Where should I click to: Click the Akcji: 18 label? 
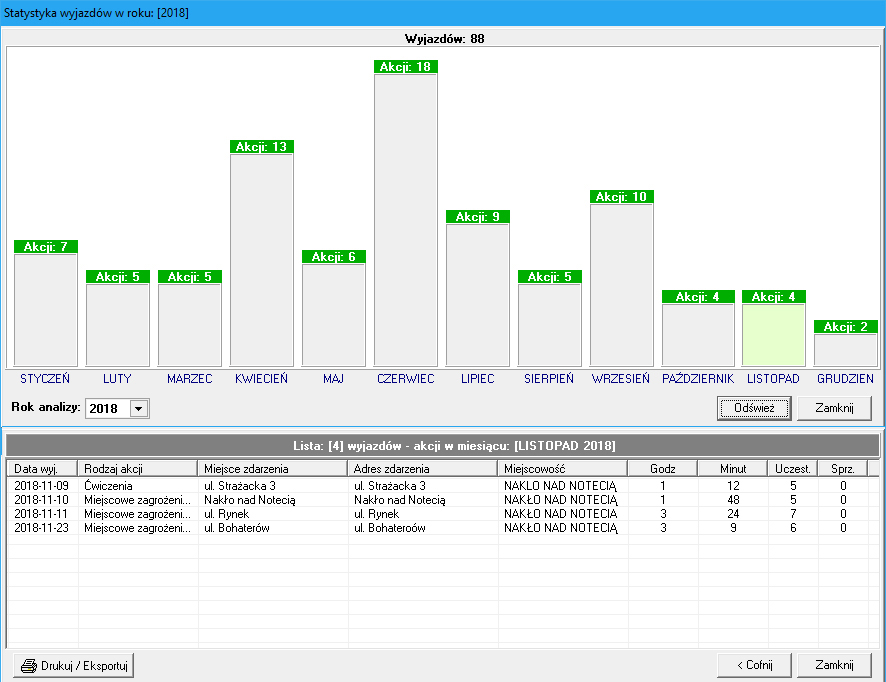coord(406,67)
